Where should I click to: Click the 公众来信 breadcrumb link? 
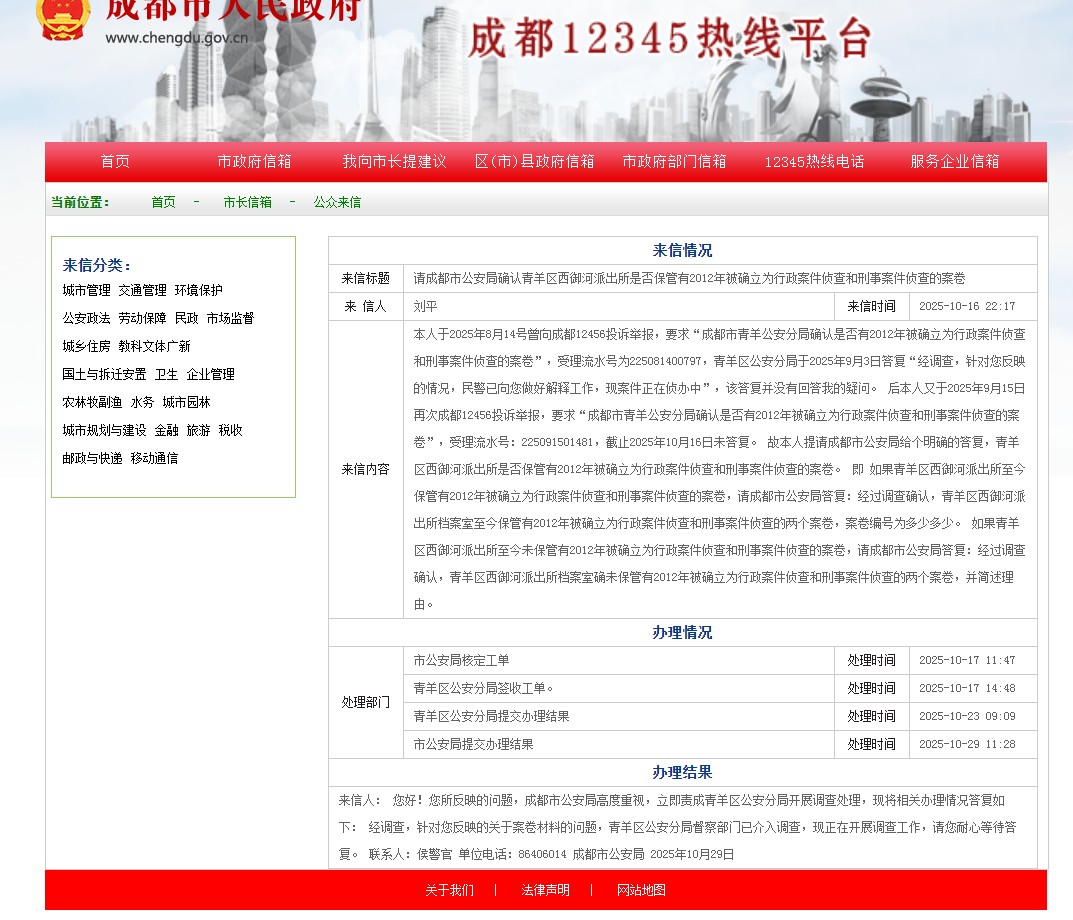tap(337, 202)
